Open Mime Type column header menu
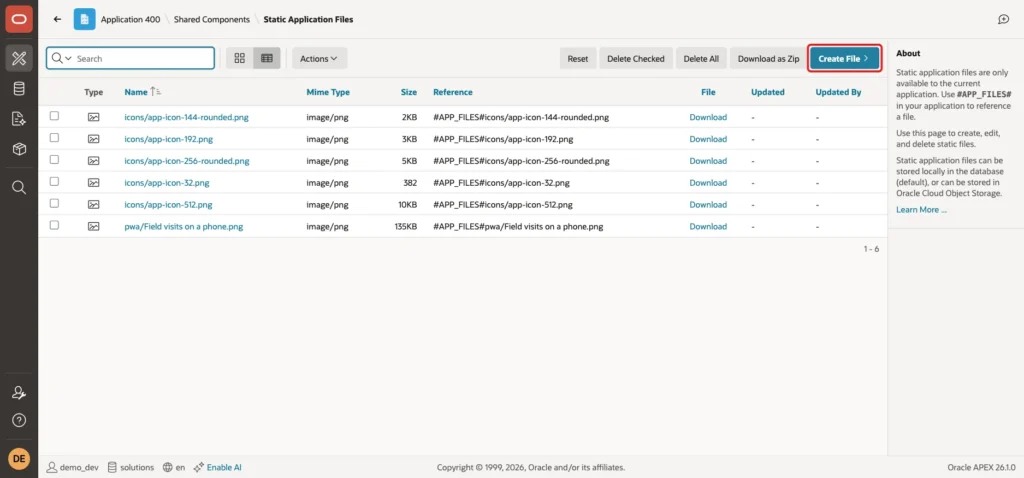This screenshot has height=478, width=1024. click(x=328, y=92)
